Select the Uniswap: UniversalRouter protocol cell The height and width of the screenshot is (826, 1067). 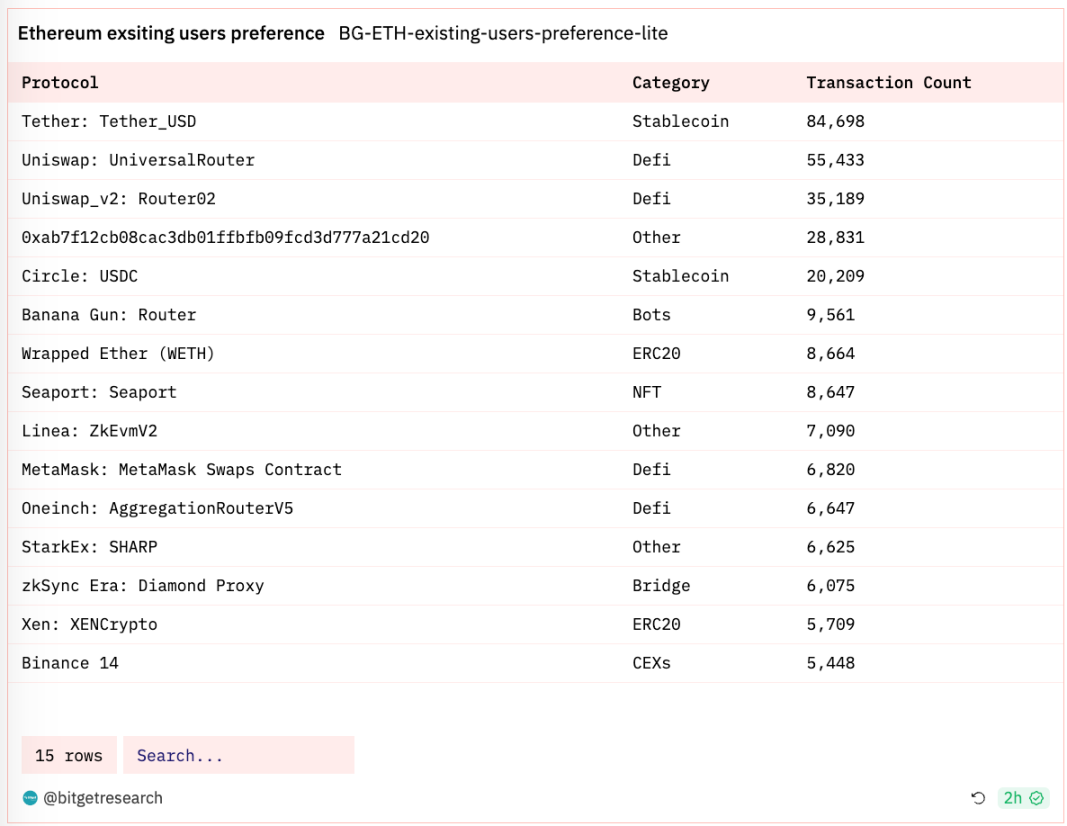[x=138, y=160]
